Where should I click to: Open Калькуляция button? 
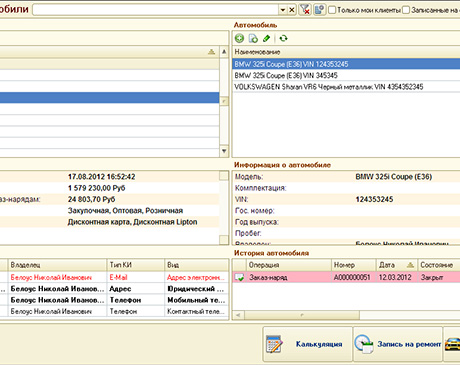[307, 344]
